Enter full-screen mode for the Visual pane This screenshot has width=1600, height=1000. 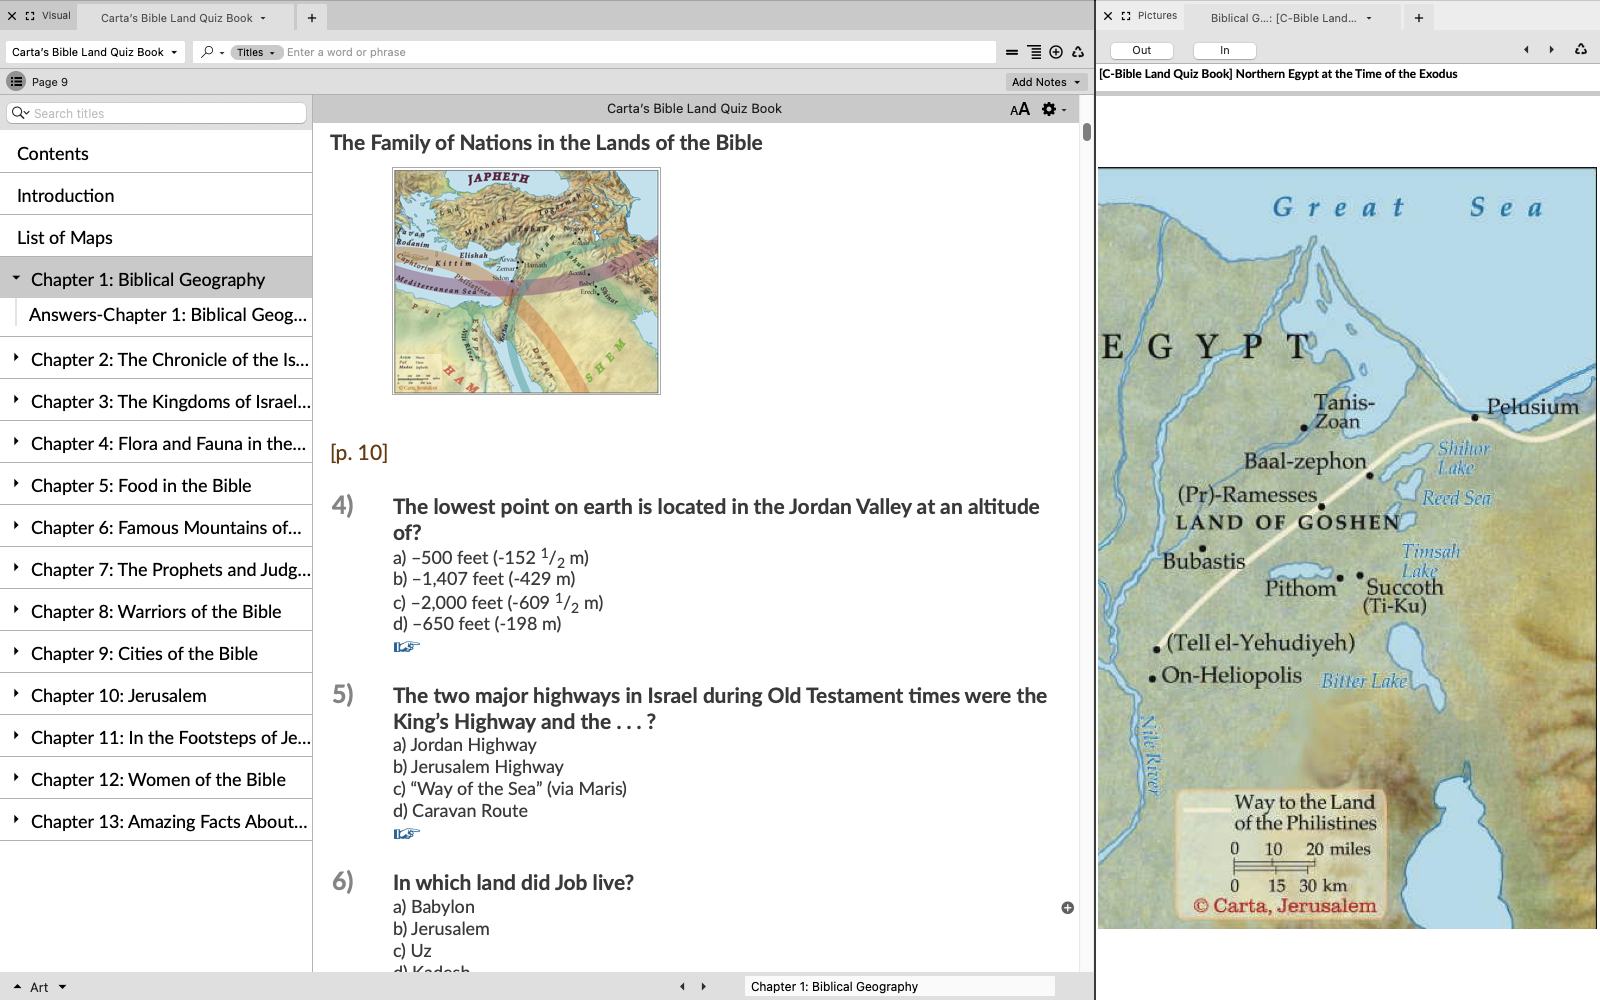(30, 16)
